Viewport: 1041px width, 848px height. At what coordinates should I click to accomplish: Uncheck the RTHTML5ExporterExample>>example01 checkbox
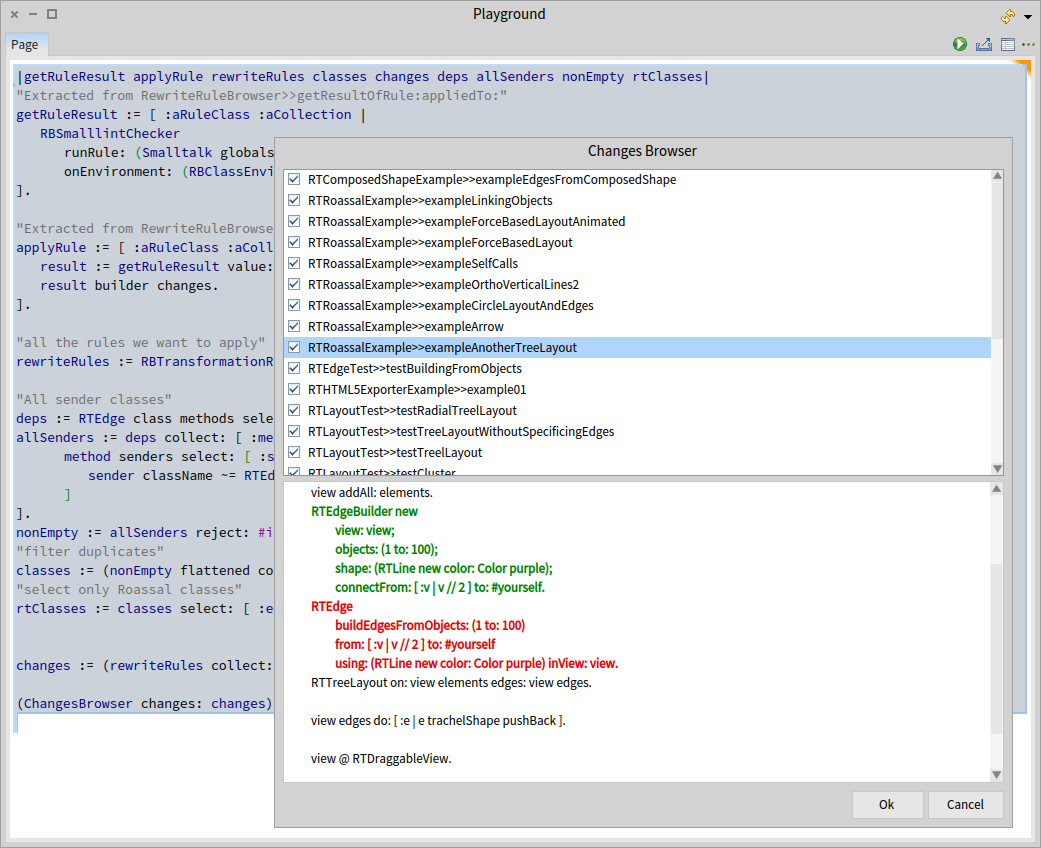coord(294,390)
